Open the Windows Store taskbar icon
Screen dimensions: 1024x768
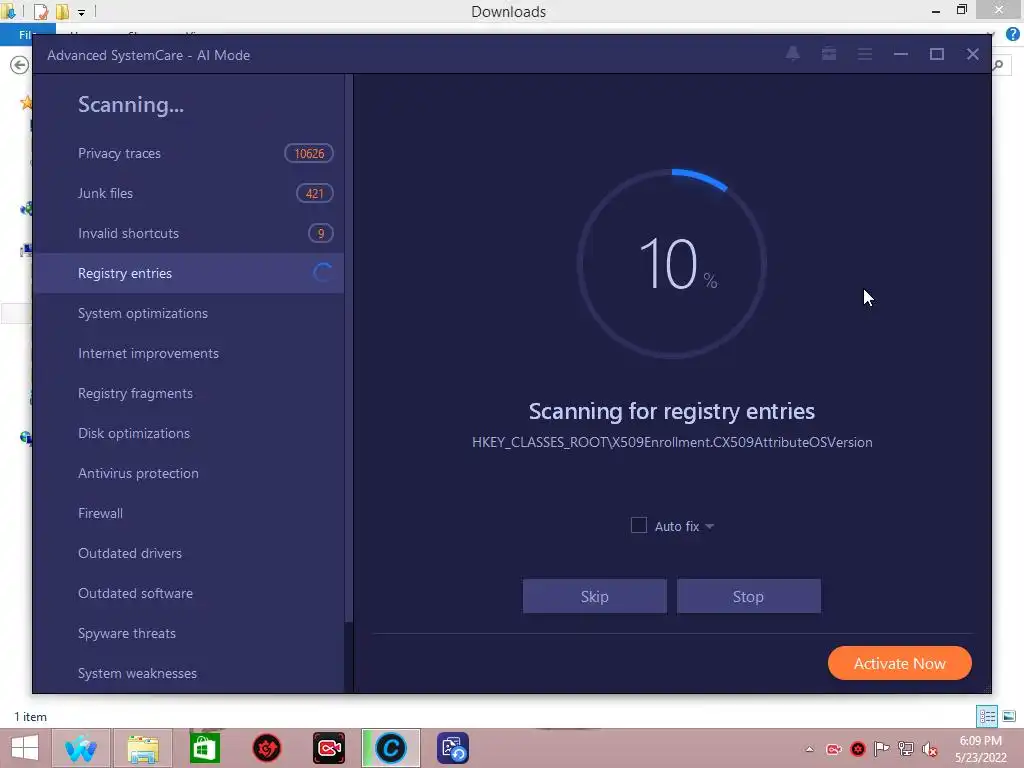click(204, 748)
